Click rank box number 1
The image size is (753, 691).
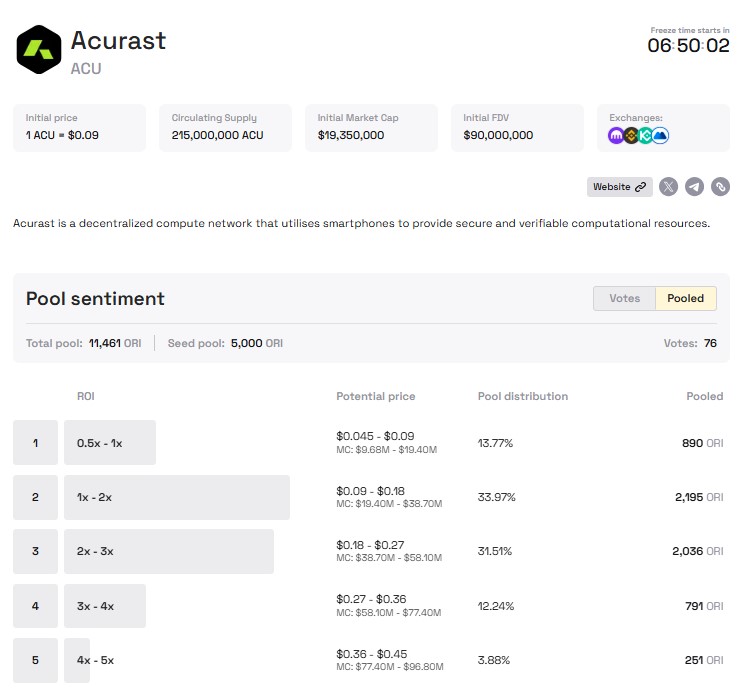tap(36, 443)
